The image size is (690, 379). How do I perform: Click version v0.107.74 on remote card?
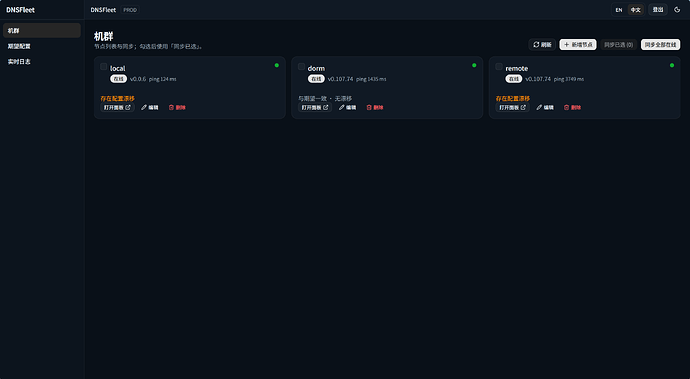click(x=538, y=79)
